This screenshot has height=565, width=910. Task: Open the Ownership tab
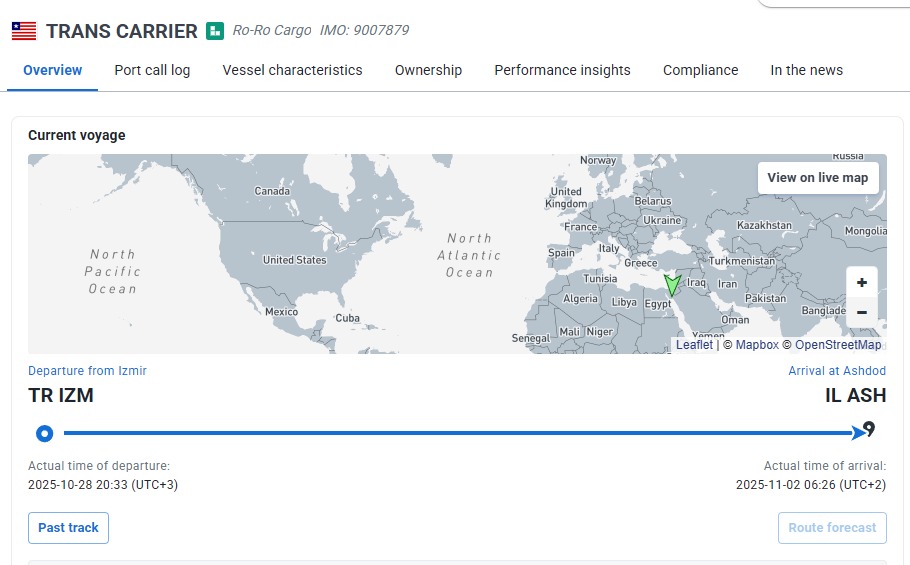click(x=428, y=70)
